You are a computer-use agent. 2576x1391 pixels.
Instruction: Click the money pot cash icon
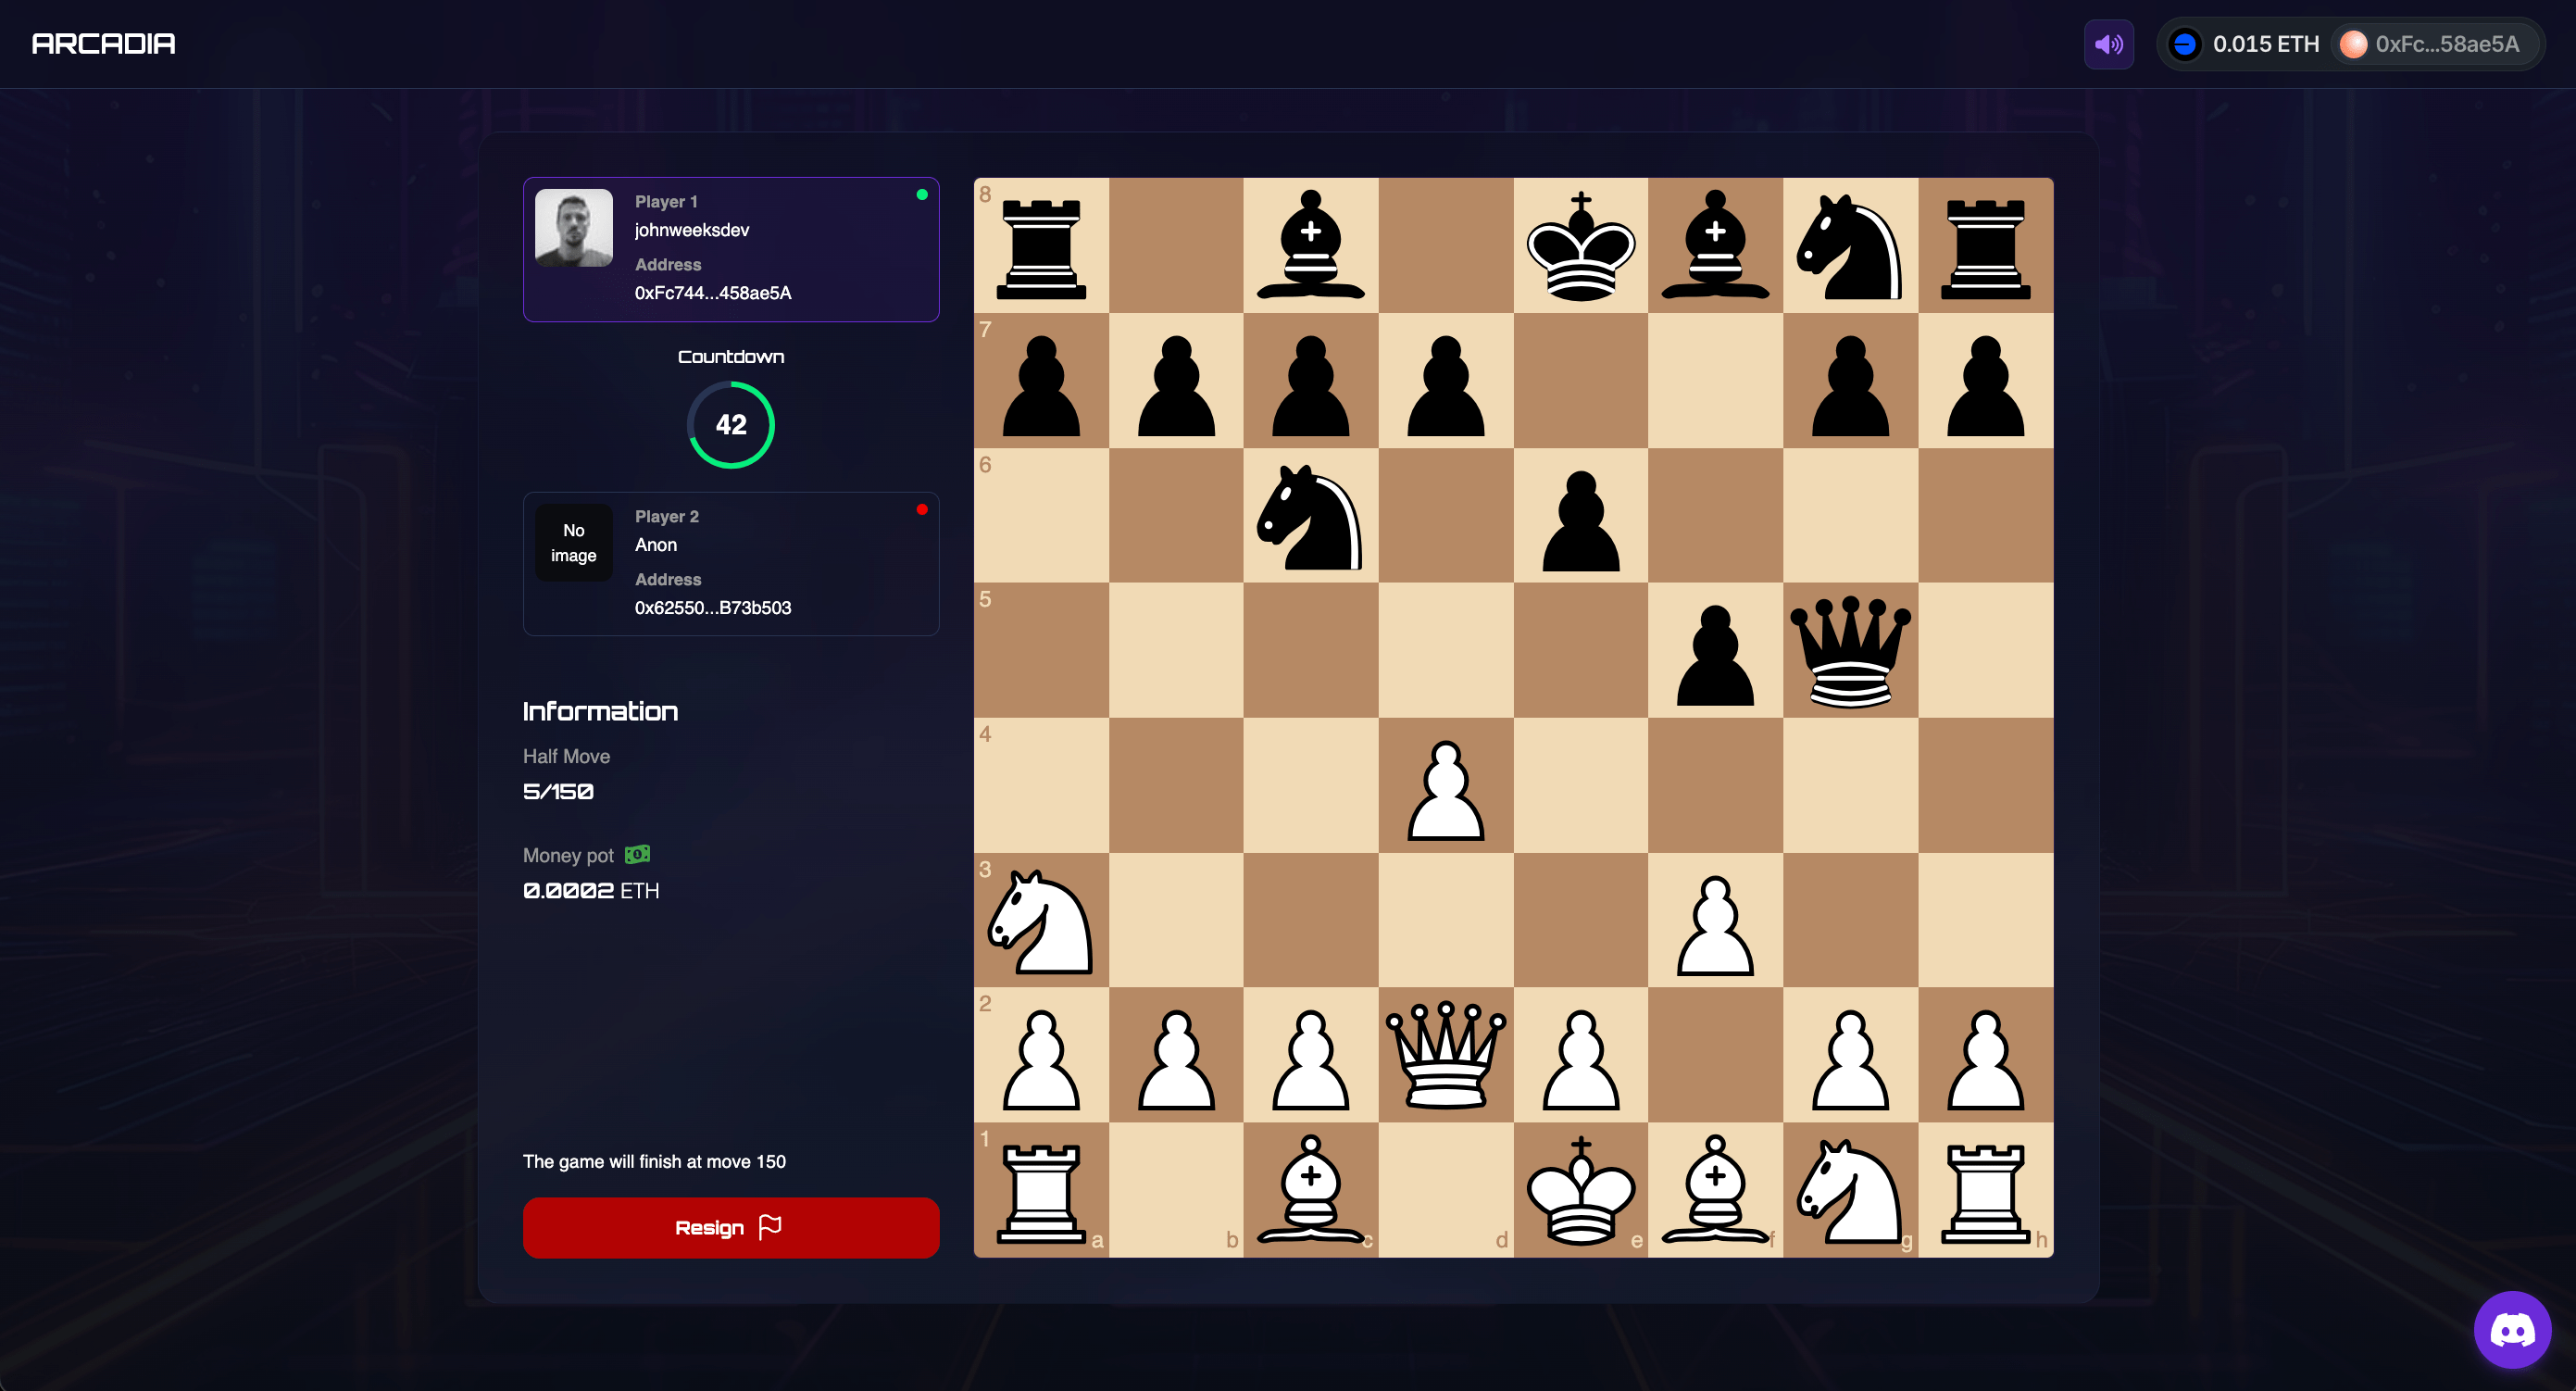pyautogui.click(x=638, y=854)
